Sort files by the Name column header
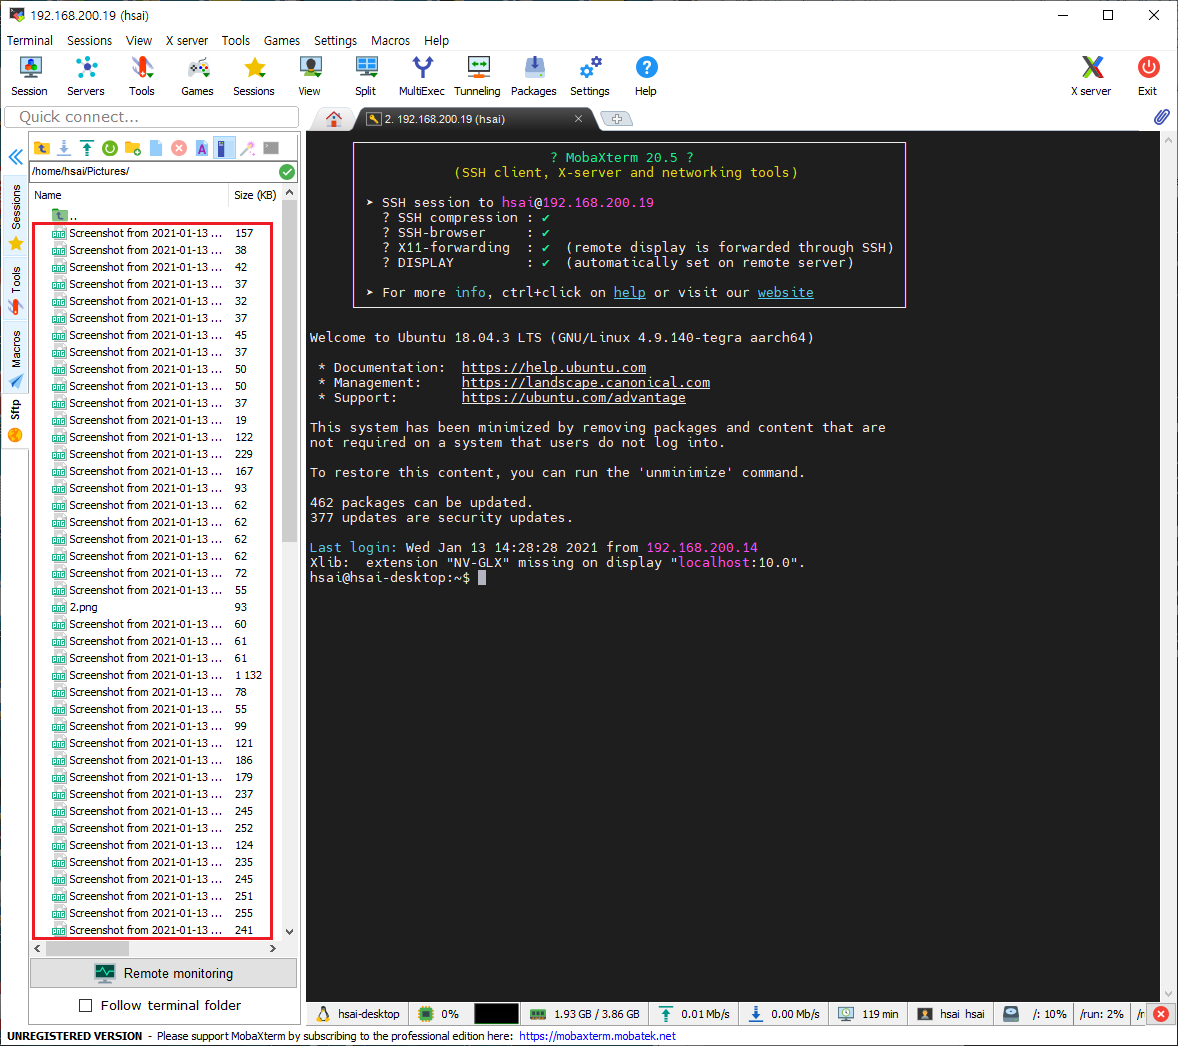Image resolution: width=1178 pixels, height=1046 pixels. [128, 195]
